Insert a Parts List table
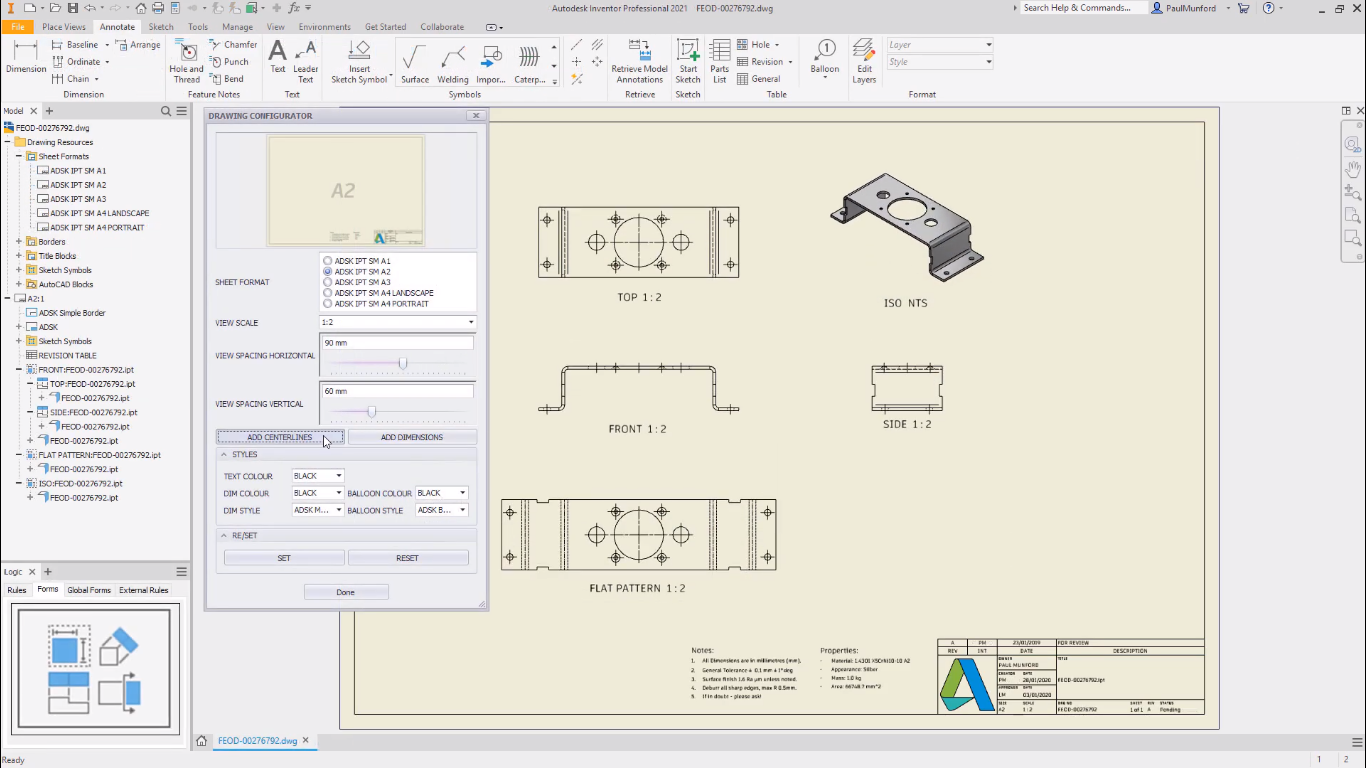The image size is (1366, 768). (720, 61)
